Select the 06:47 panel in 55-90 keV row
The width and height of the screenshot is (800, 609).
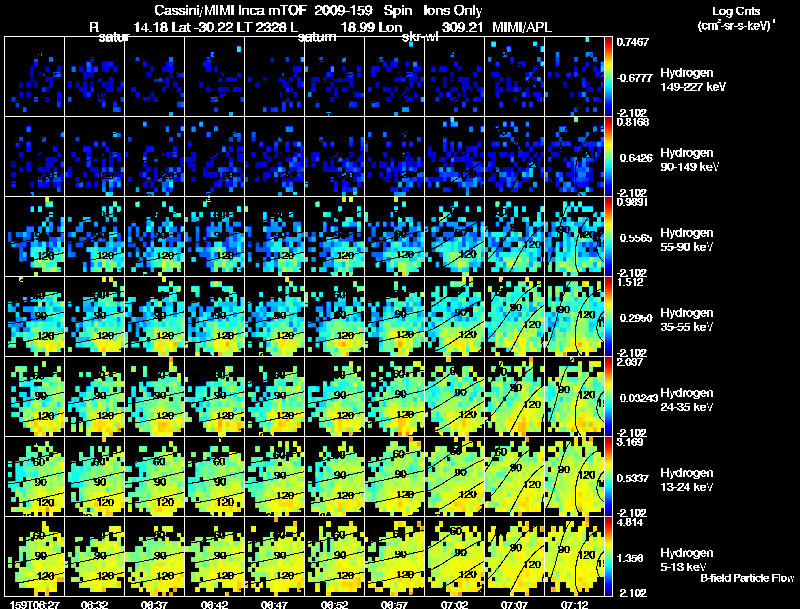[274, 236]
